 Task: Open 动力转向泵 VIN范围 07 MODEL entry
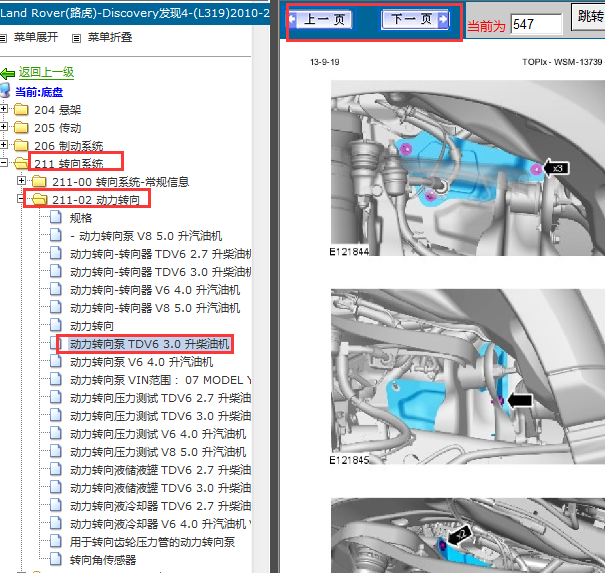tap(161, 380)
